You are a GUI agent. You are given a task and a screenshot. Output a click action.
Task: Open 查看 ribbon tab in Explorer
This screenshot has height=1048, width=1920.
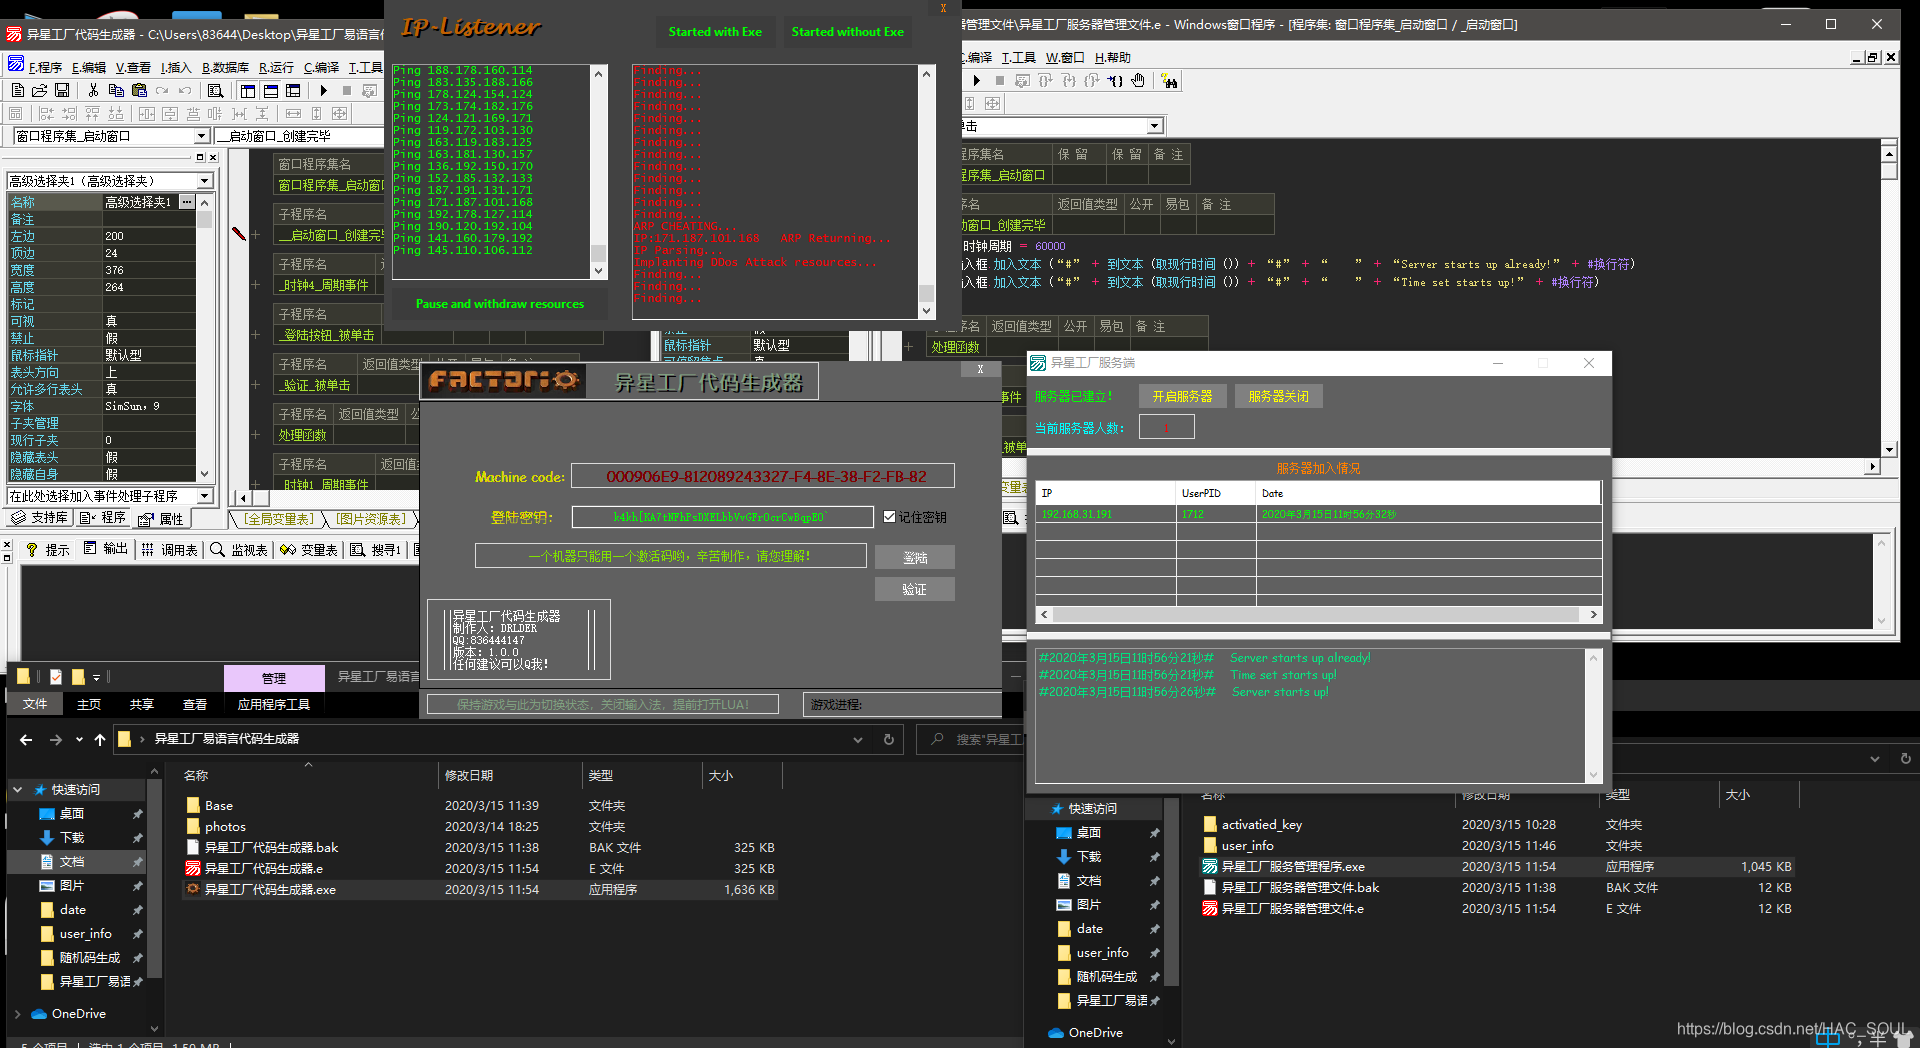coord(194,704)
